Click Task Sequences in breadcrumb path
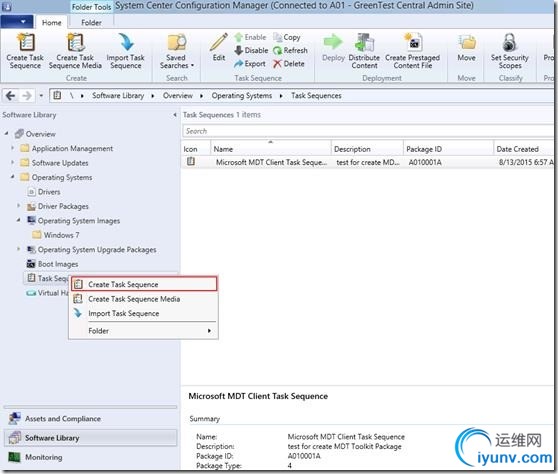Image resolution: width=558 pixels, height=474 pixels. (x=316, y=96)
